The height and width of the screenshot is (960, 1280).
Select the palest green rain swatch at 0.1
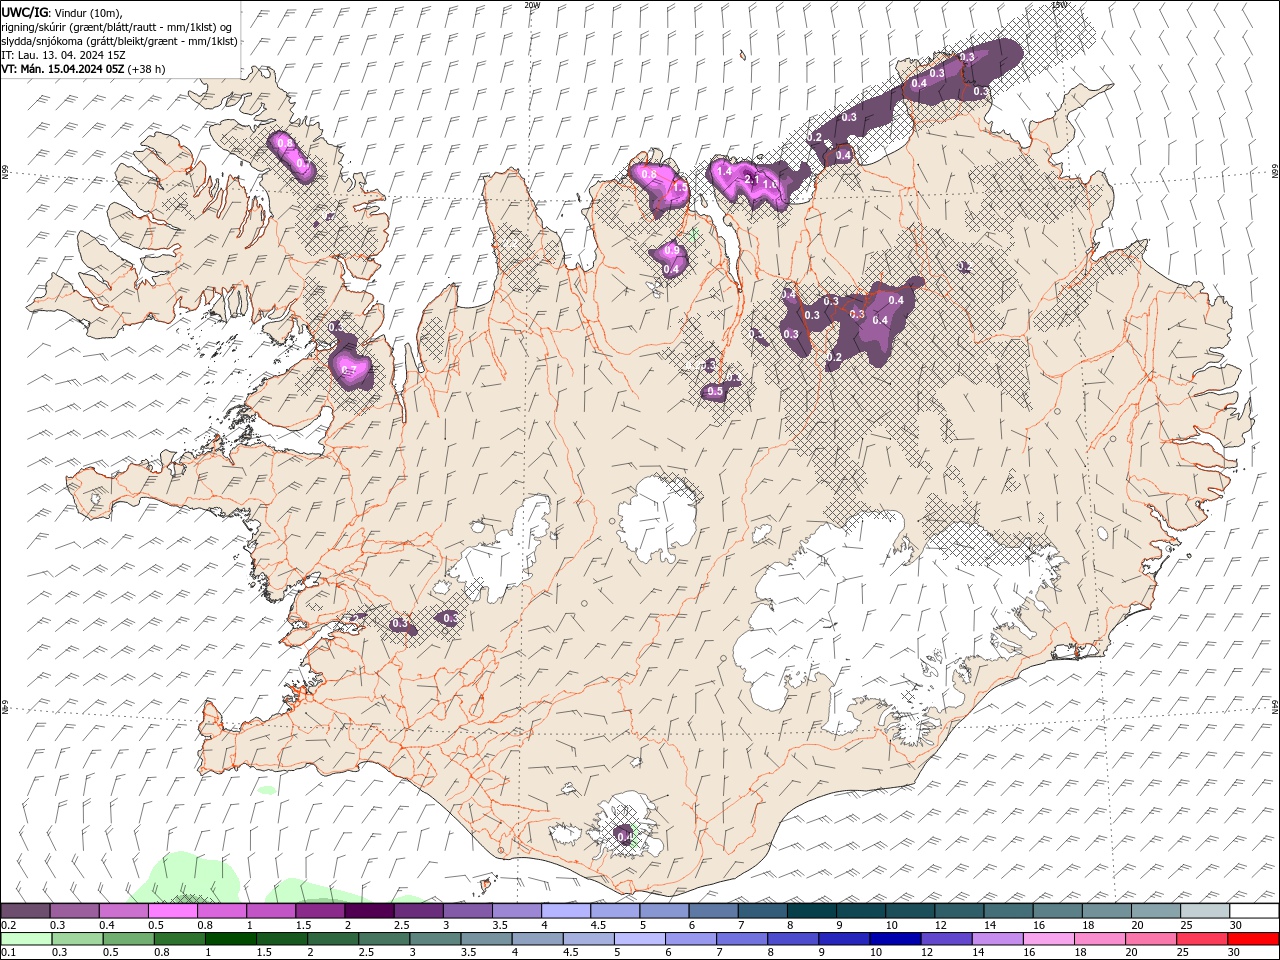(27, 939)
